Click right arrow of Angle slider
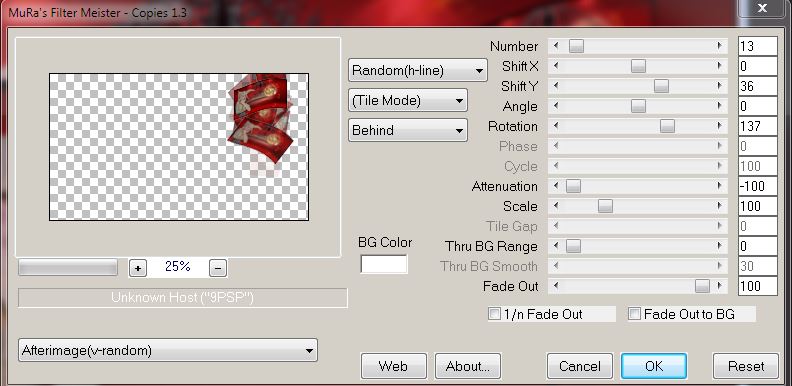Image resolution: width=792 pixels, height=386 pixels. (719, 106)
